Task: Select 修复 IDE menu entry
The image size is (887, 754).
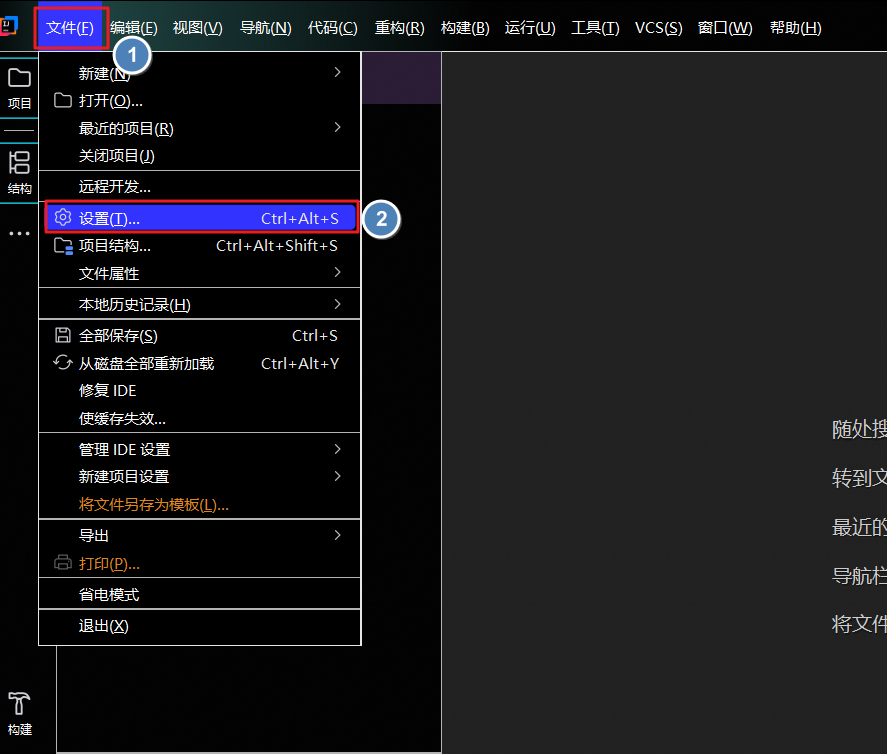Action: pyautogui.click(x=199, y=391)
